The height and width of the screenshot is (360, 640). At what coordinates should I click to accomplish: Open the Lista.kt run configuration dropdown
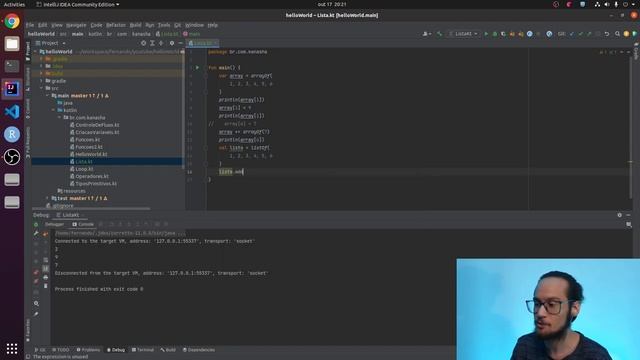pos(463,34)
